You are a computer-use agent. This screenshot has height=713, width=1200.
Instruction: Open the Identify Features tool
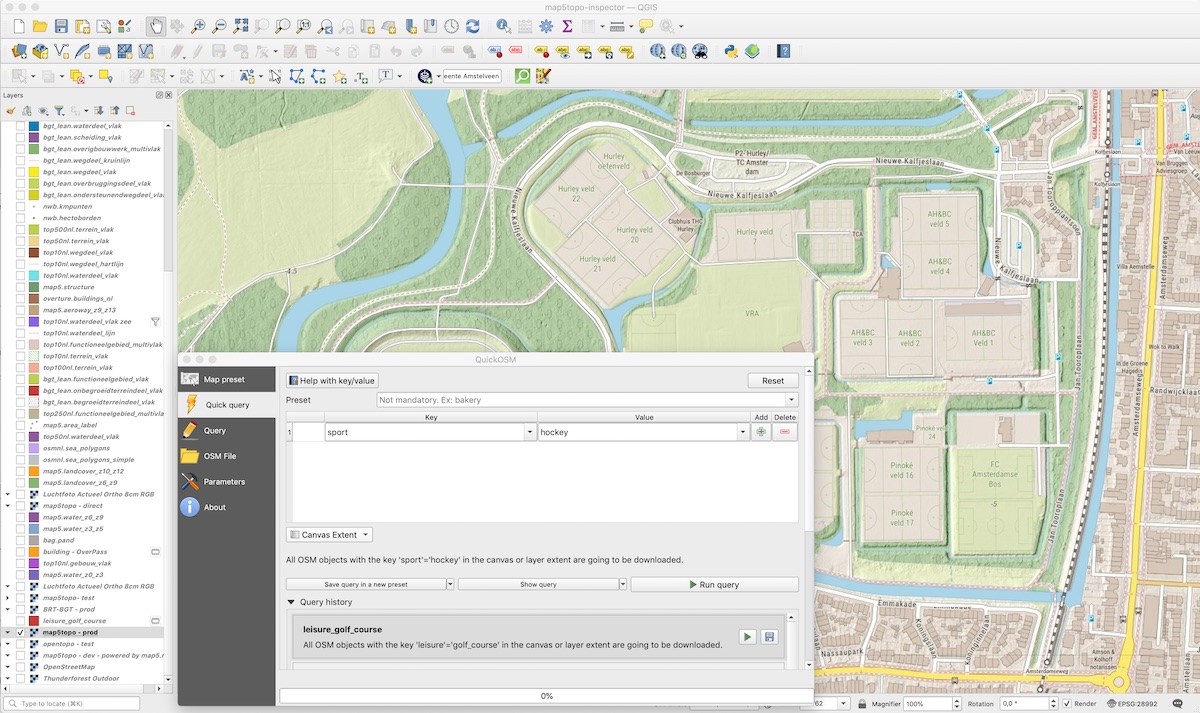coord(501,26)
